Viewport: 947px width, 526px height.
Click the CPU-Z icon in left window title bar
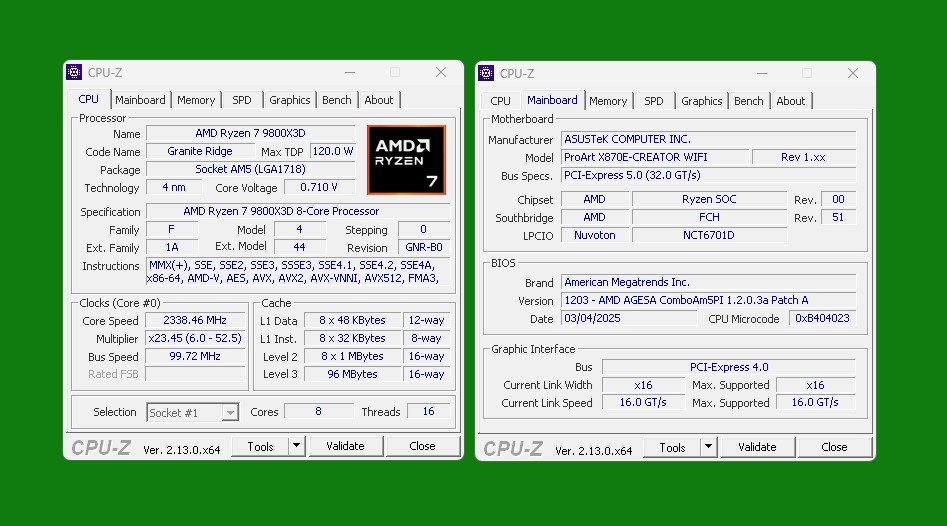click(74, 72)
